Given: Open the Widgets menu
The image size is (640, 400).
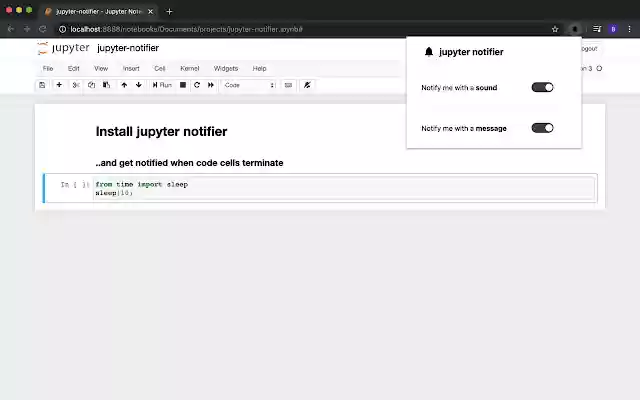Looking at the screenshot, I should [x=226, y=69].
